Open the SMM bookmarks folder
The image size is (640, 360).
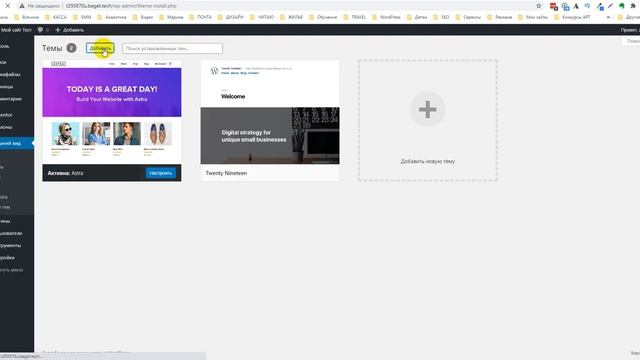click(x=82, y=17)
